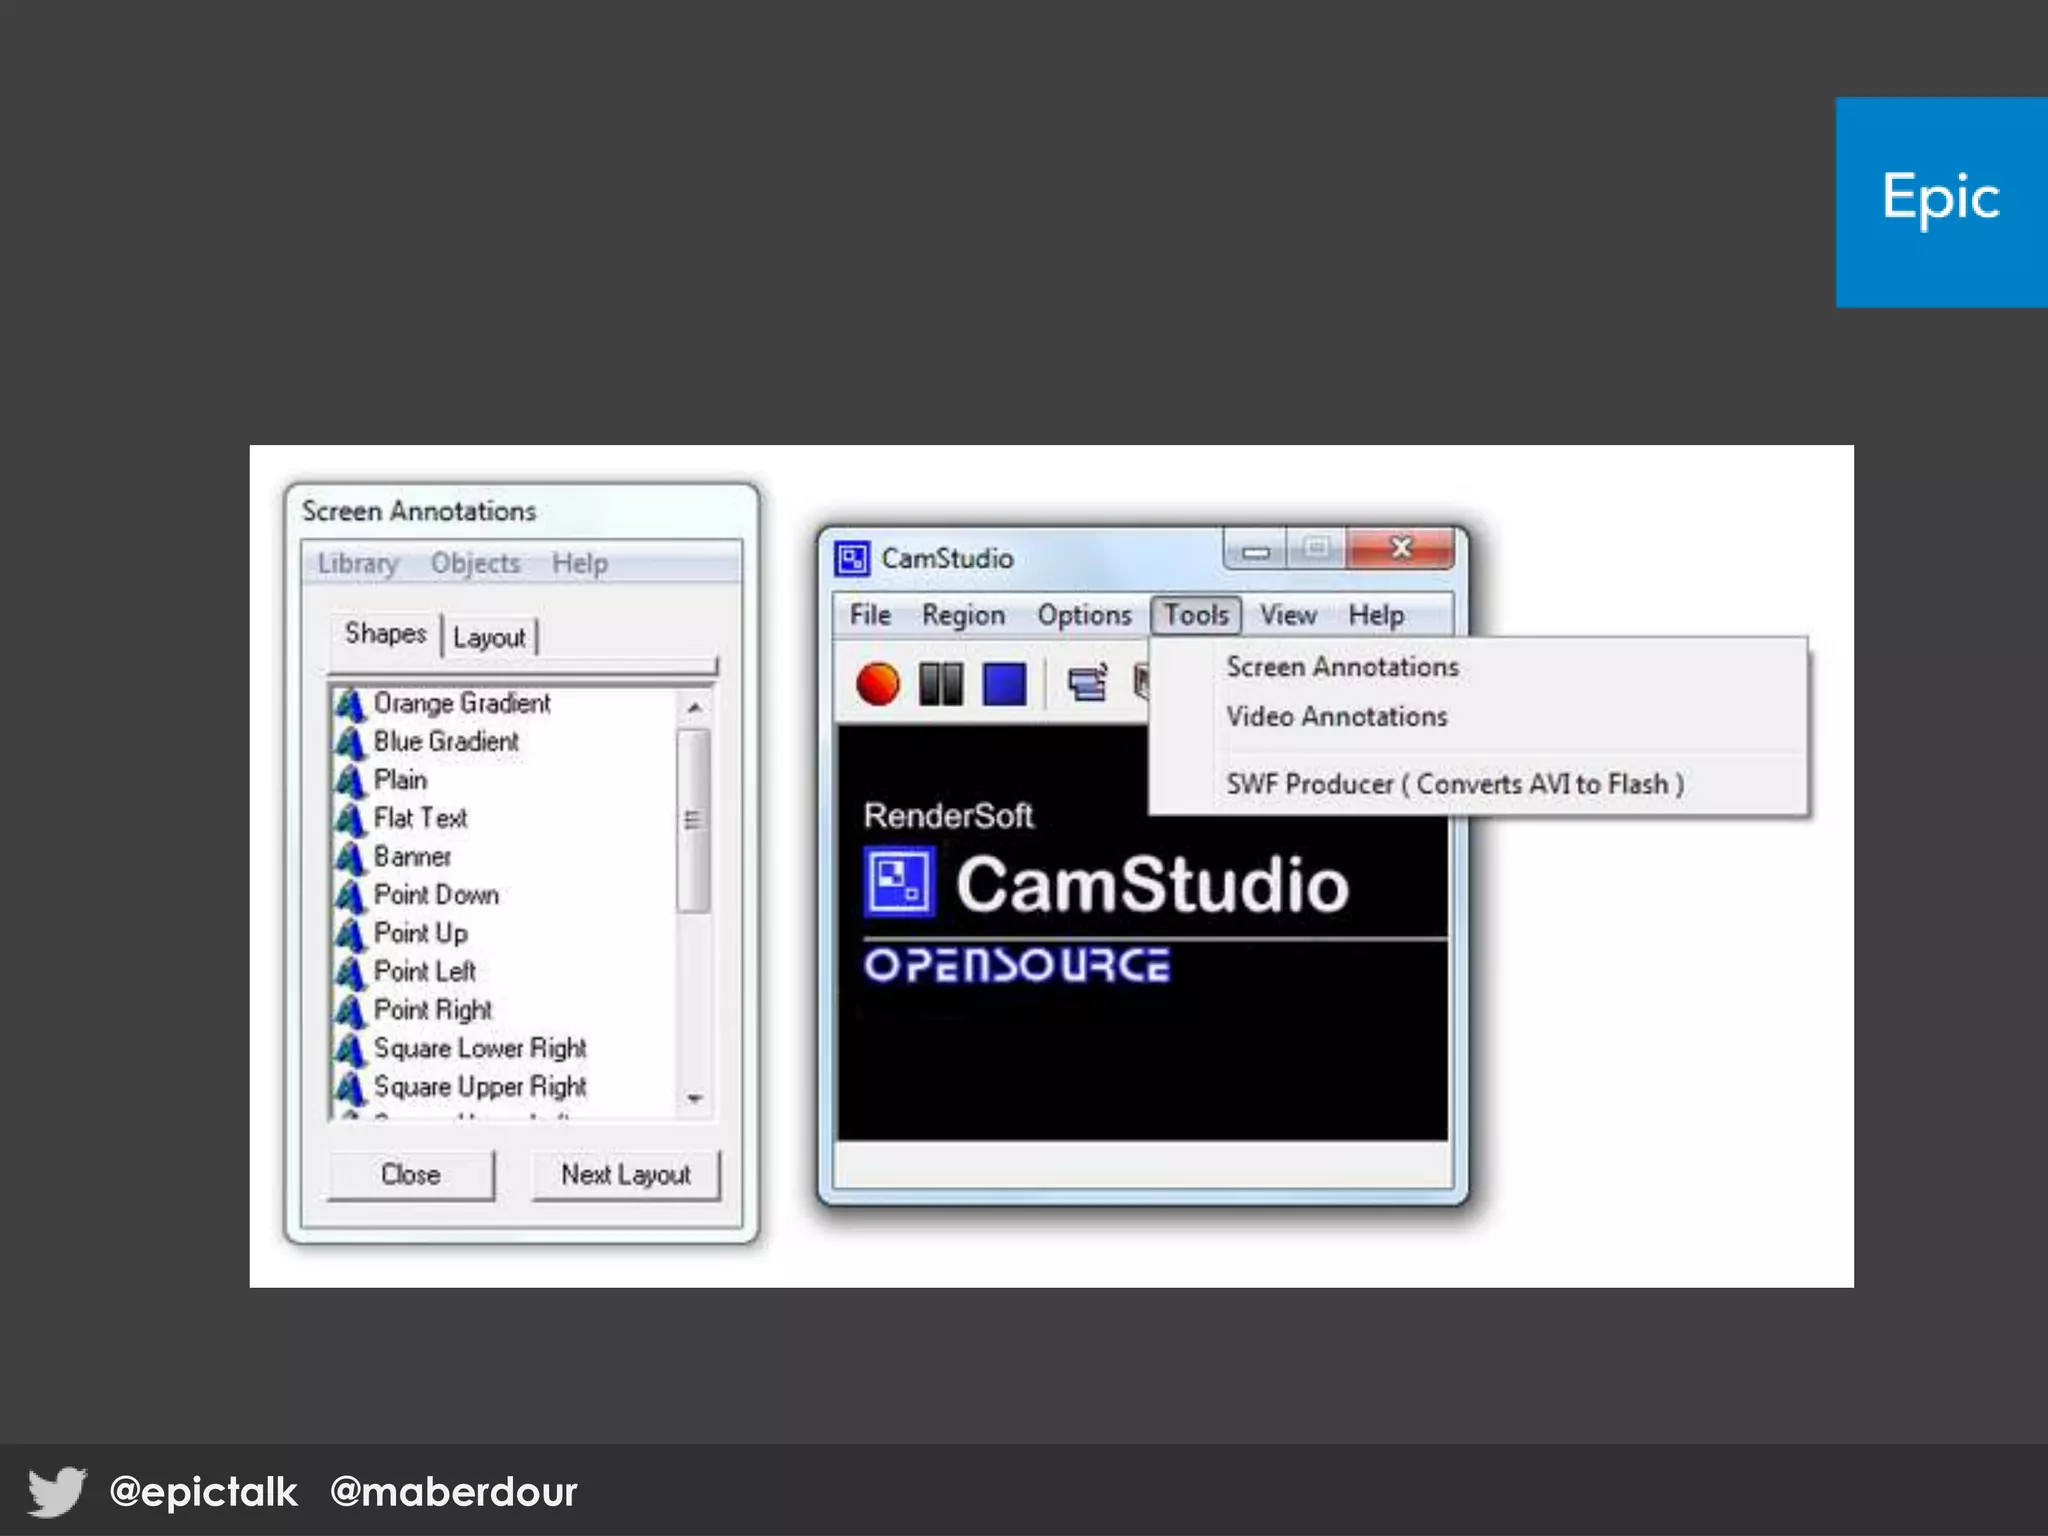The width and height of the screenshot is (2048, 1536).
Task: Open the Tools menu
Action: (1195, 615)
